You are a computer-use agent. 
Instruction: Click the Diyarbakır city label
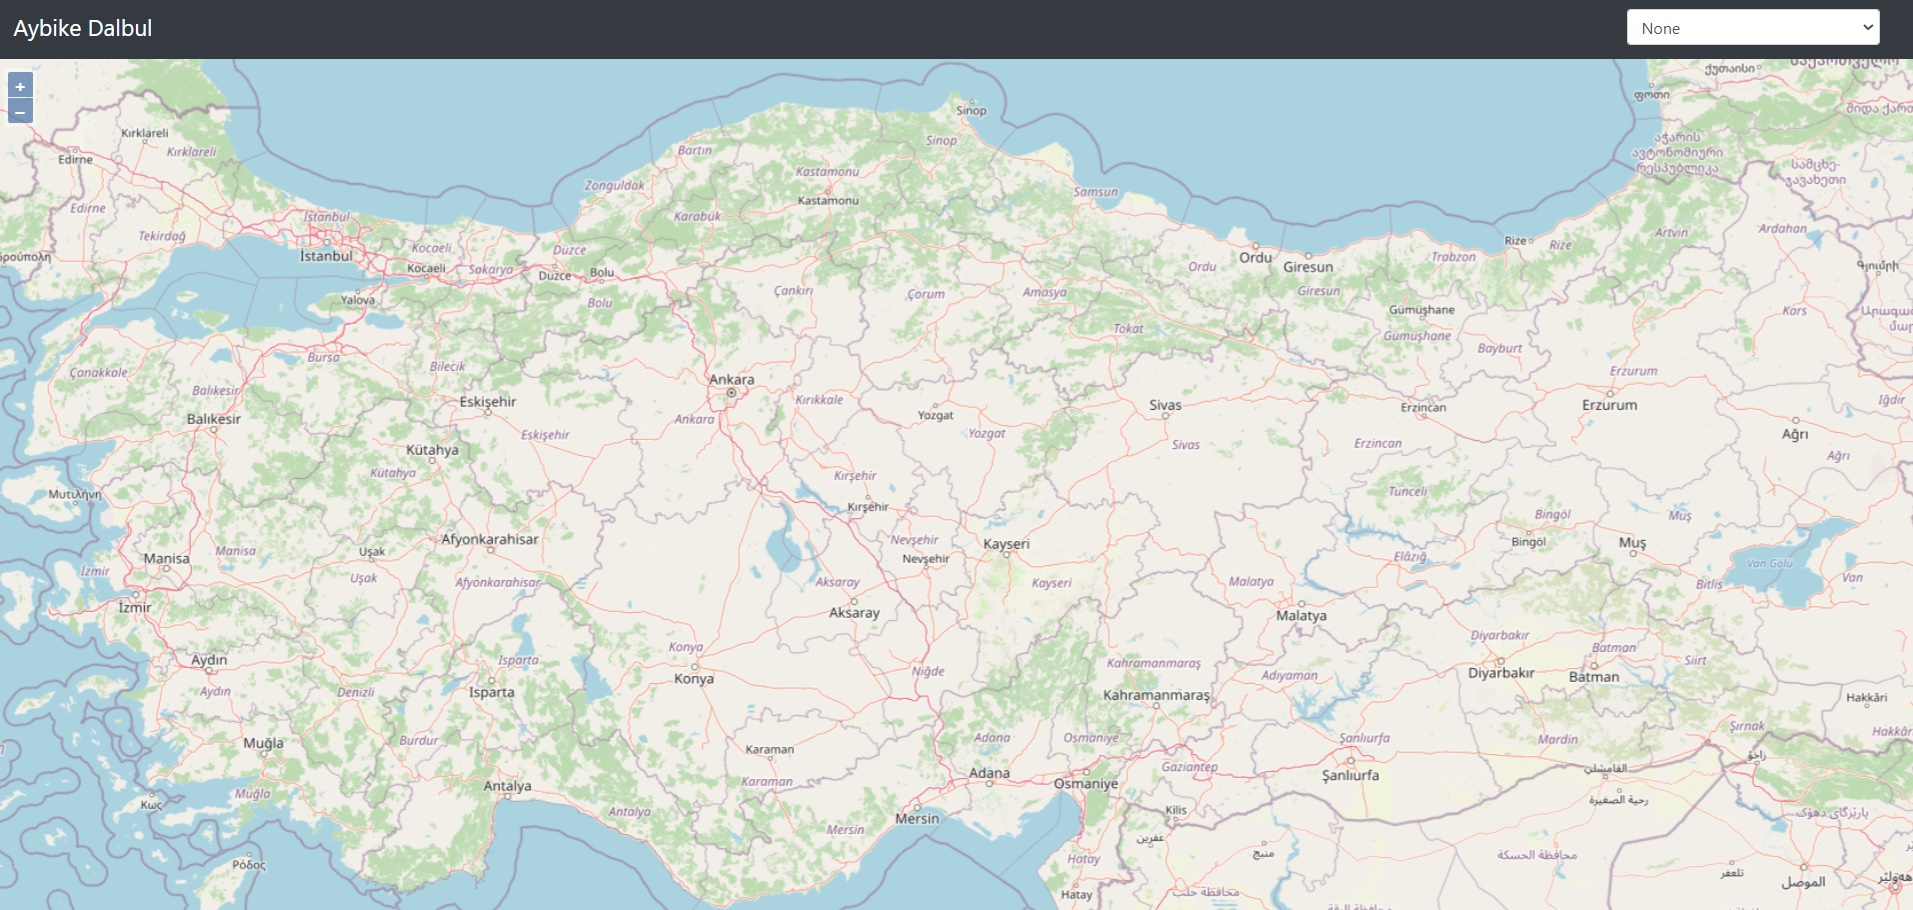[1500, 673]
